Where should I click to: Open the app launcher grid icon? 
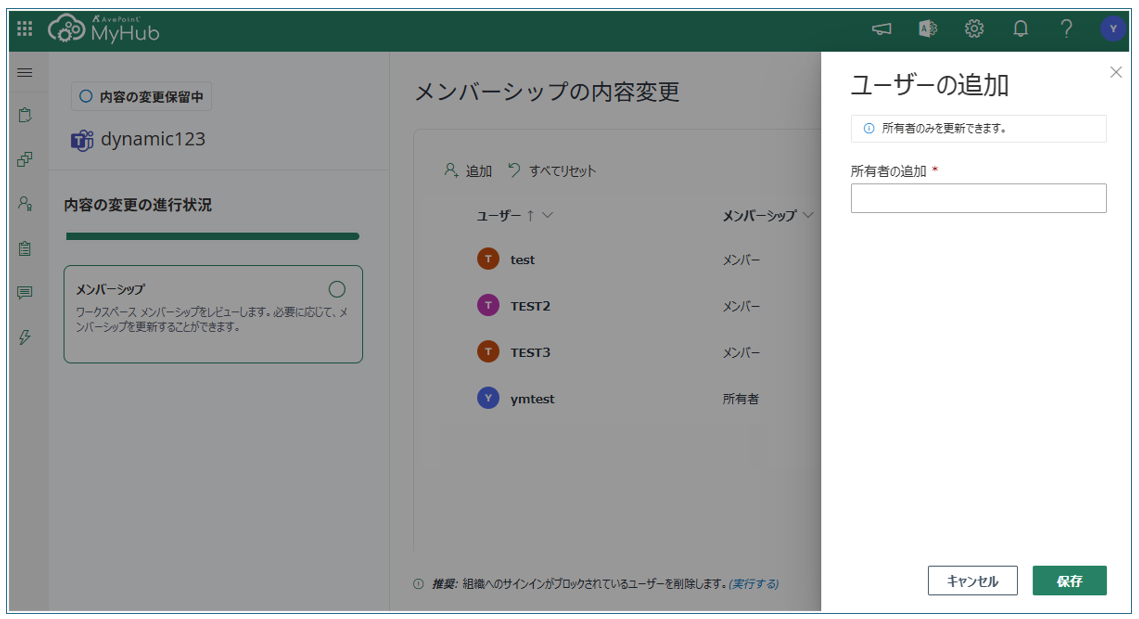[x=25, y=28]
